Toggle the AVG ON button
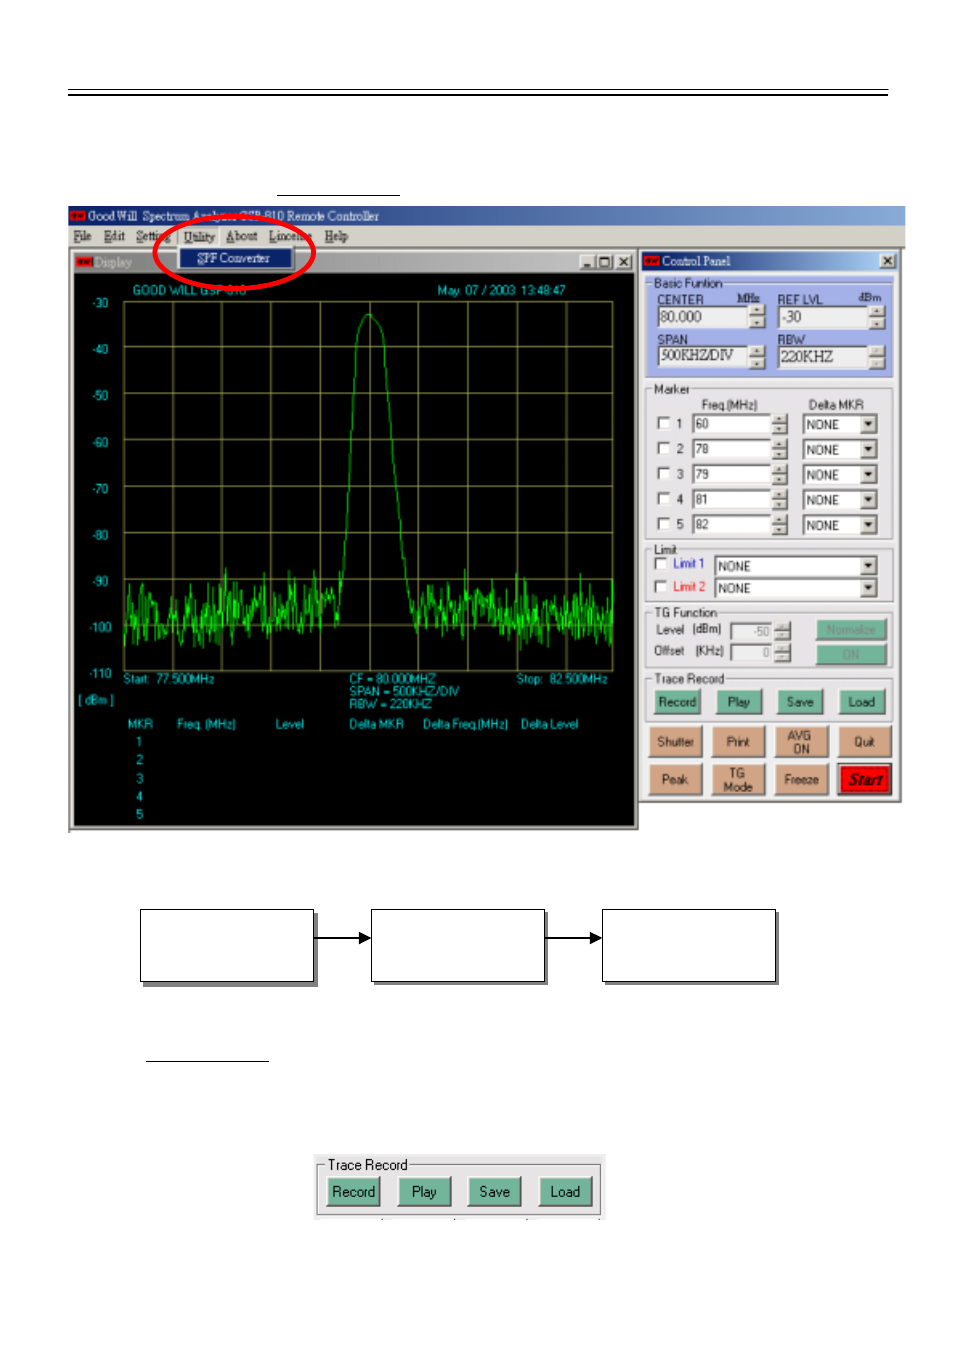The height and width of the screenshot is (1351, 954). 801,742
